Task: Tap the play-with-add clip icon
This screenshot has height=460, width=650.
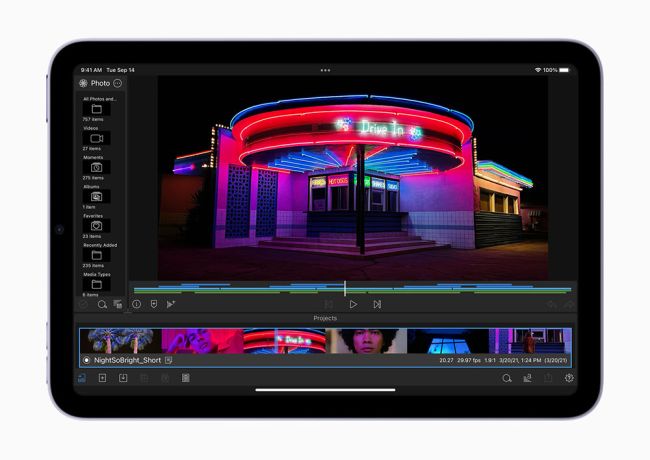Action: pyautogui.click(x=171, y=304)
